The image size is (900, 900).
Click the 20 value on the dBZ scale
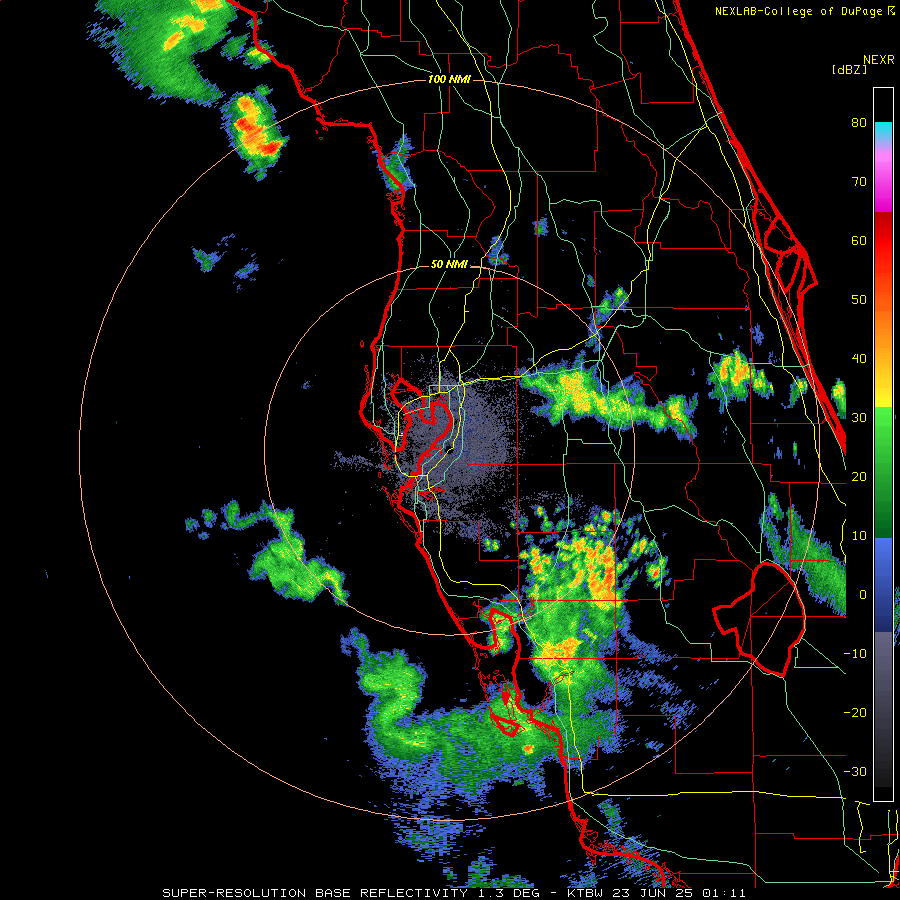coord(859,476)
